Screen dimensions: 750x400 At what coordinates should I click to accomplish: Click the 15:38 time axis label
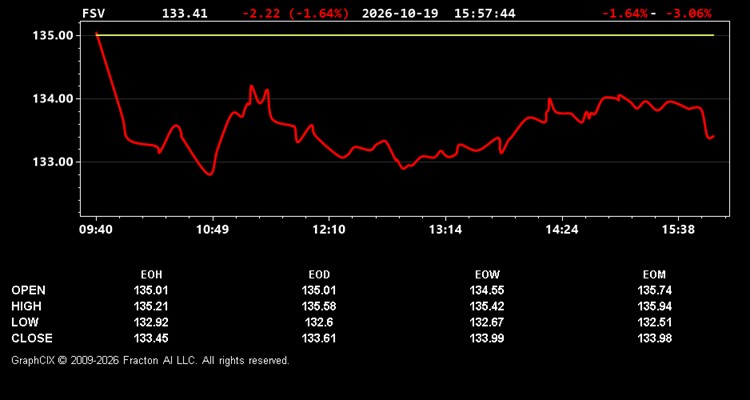[678, 230]
